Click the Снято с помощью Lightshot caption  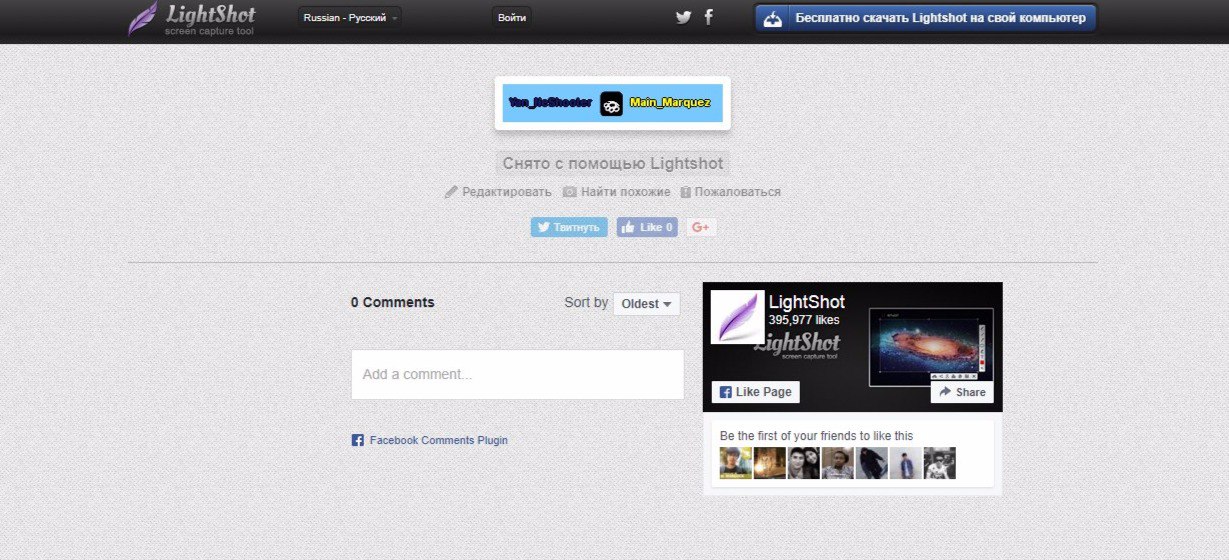click(x=612, y=163)
